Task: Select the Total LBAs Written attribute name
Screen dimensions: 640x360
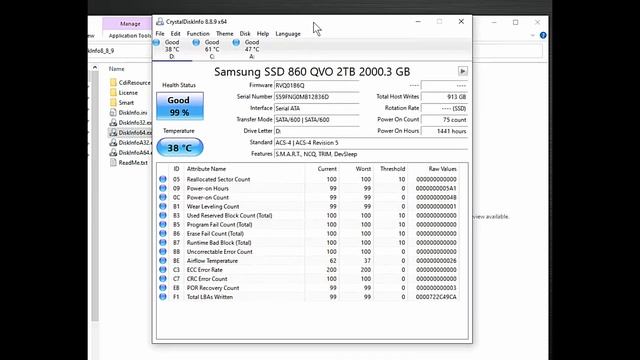Action: 210,297
